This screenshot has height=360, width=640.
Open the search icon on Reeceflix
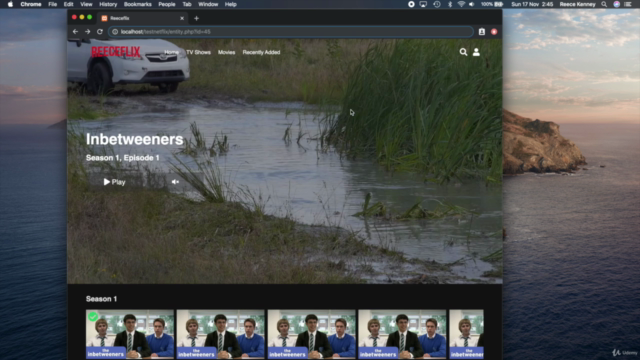[x=463, y=52]
